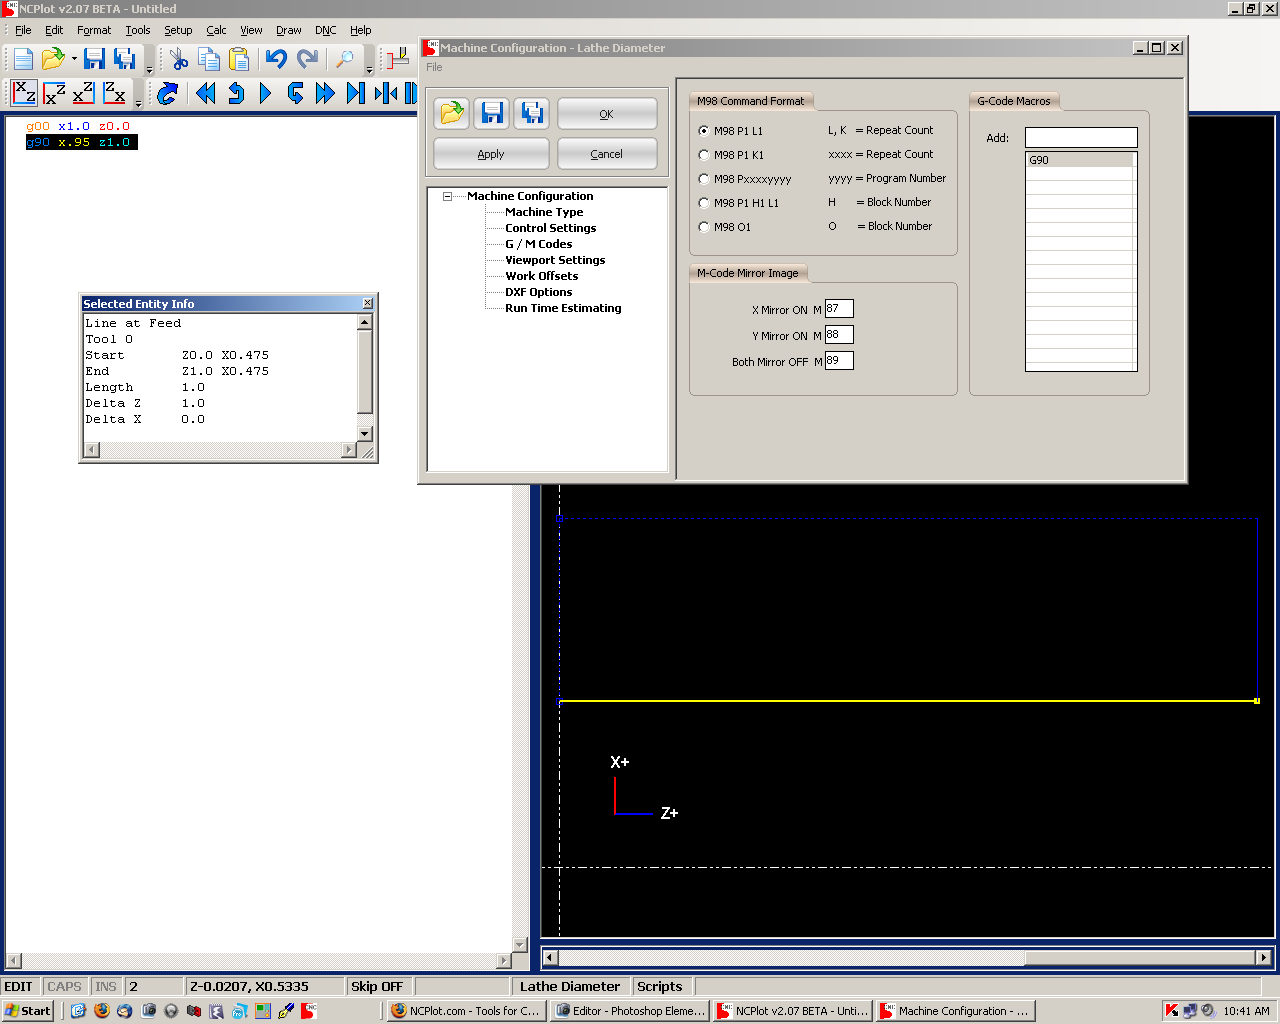Click the Both Mirror OFF M-code field
The height and width of the screenshot is (1024, 1280).
(x=839, y=361)
